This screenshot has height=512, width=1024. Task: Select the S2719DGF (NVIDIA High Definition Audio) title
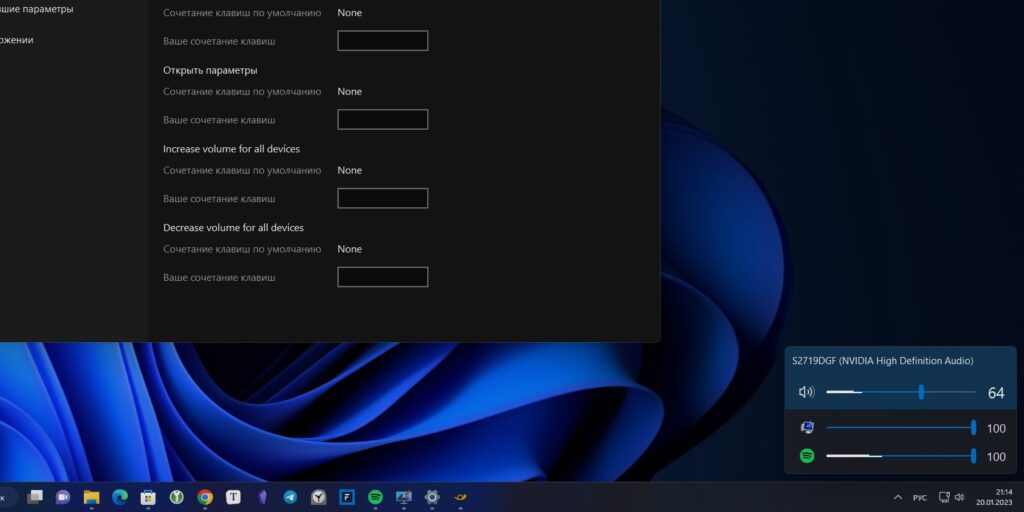(x=882, y=360)
